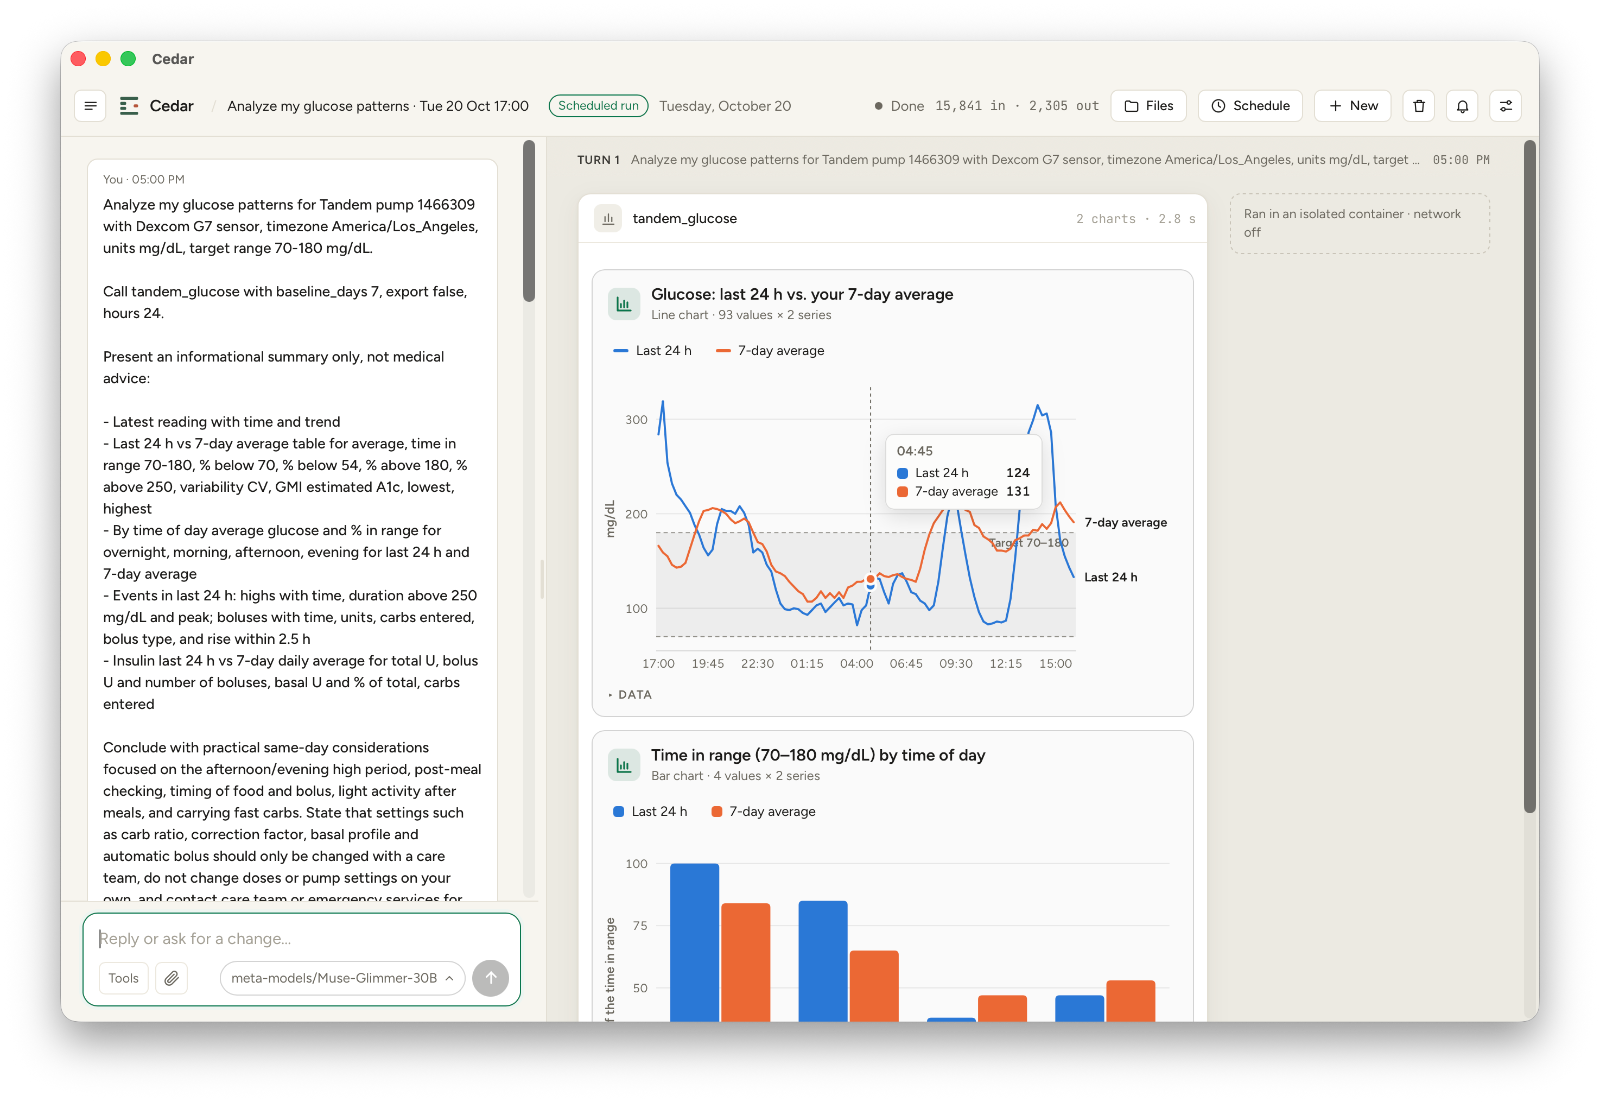Expand the DATA section under the line chart
This screenshot has width=1600, height=1102.
(630, 695)
